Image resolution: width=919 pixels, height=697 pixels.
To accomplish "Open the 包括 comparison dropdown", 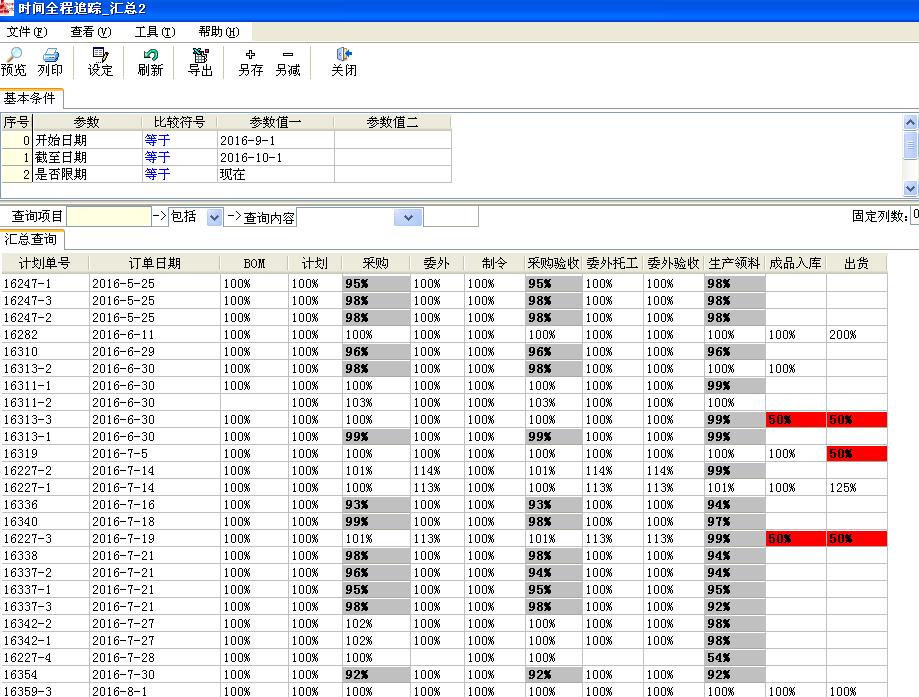I will (x=214, y=217).
